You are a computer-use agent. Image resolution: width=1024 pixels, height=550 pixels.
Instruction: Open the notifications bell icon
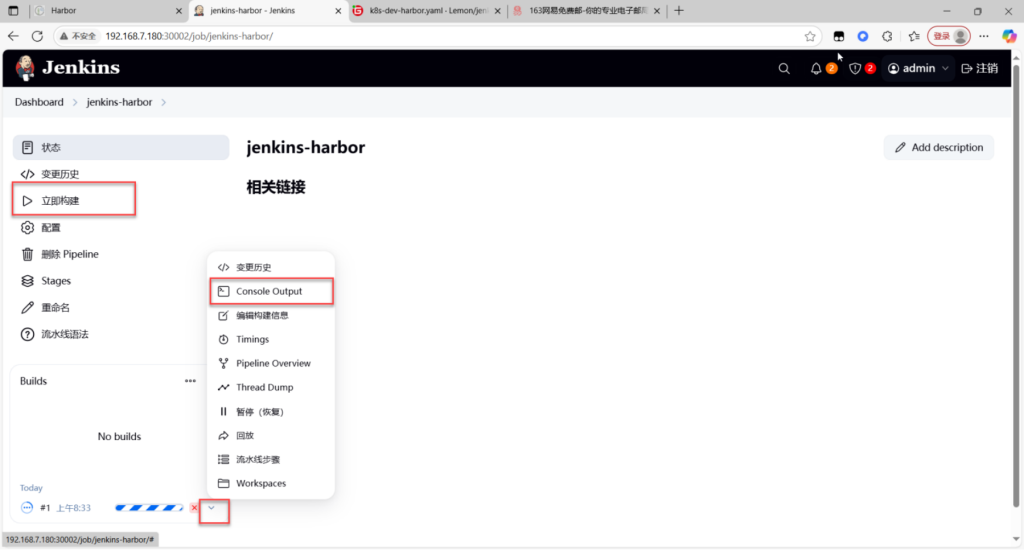(x=816, y=68)
